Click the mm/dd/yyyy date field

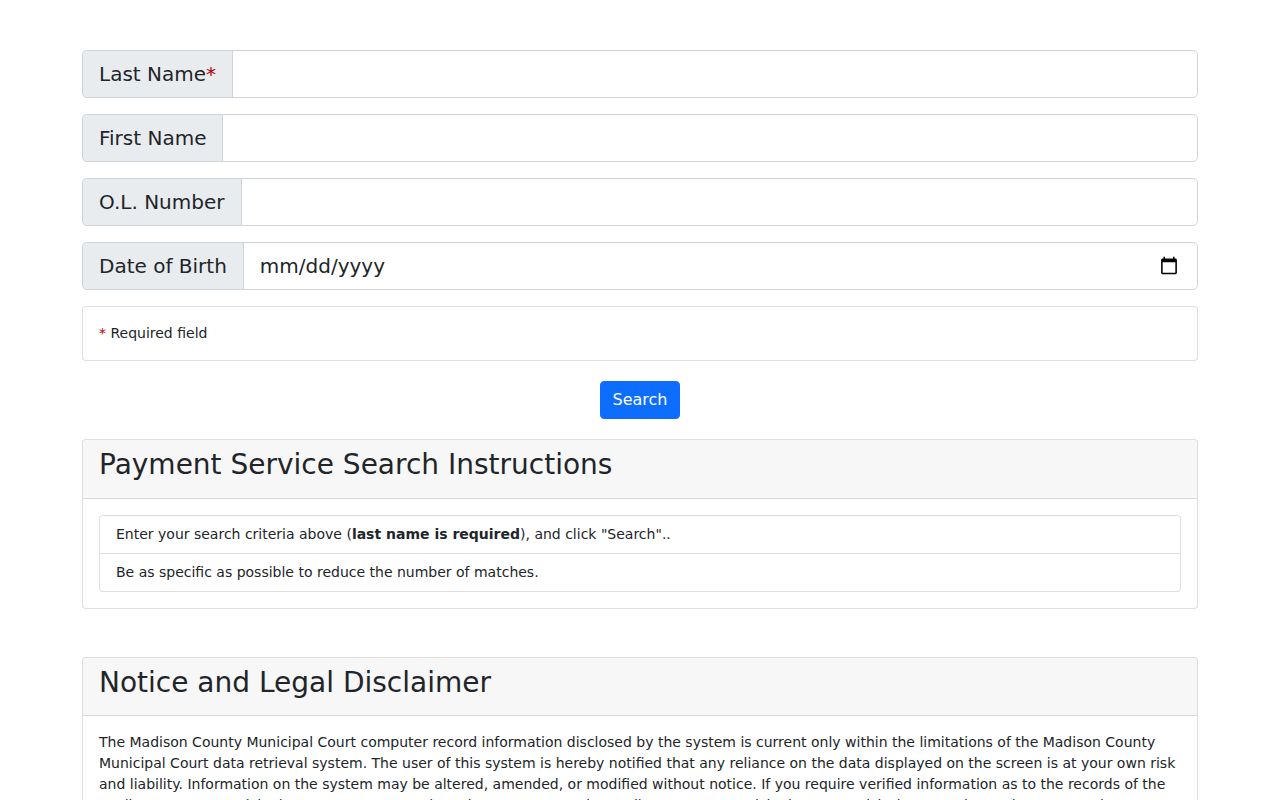tap(720, 266)
